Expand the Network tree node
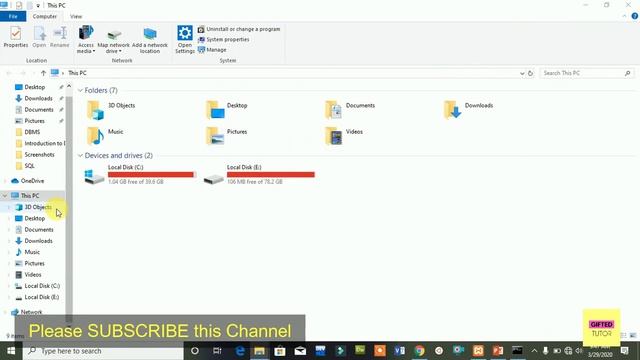Viewport: 640px width, 360px height. click(5, 312)
